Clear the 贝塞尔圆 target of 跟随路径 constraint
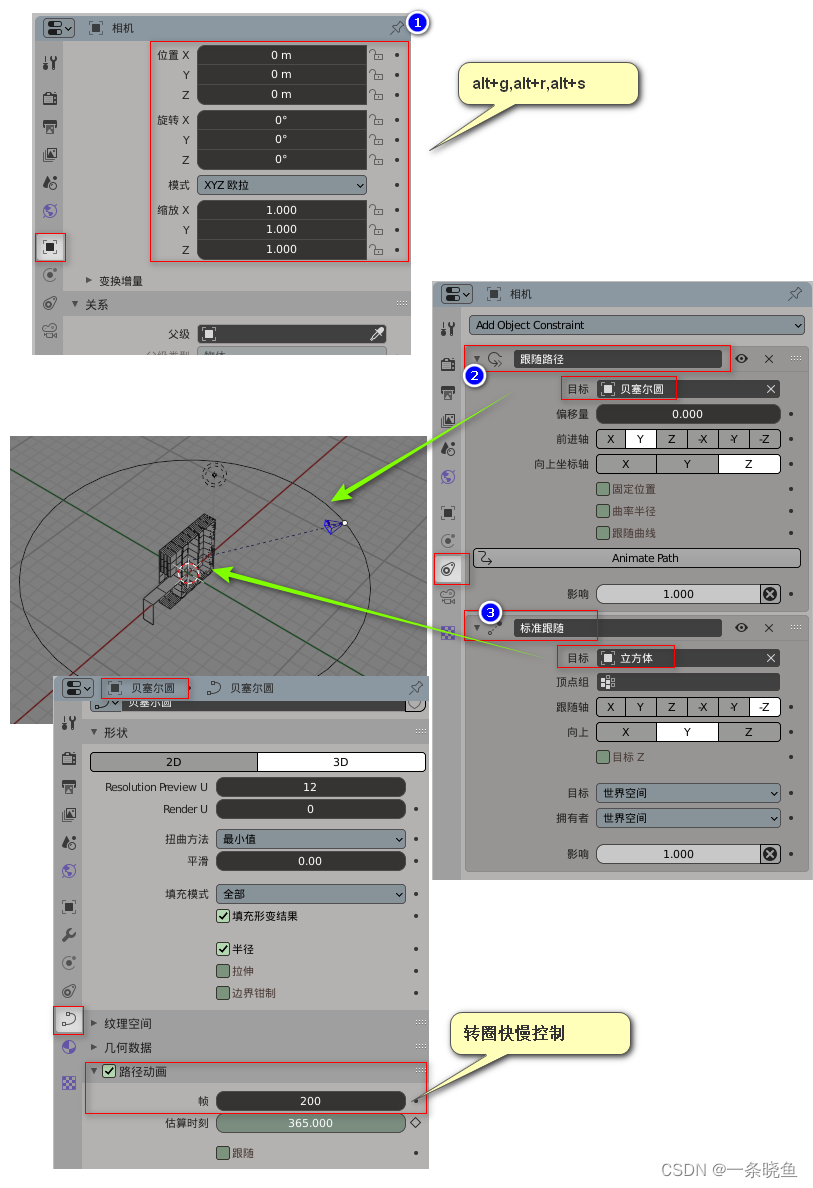The height and width of the screenshot is (1188, 813). click(x=771, y=389)
